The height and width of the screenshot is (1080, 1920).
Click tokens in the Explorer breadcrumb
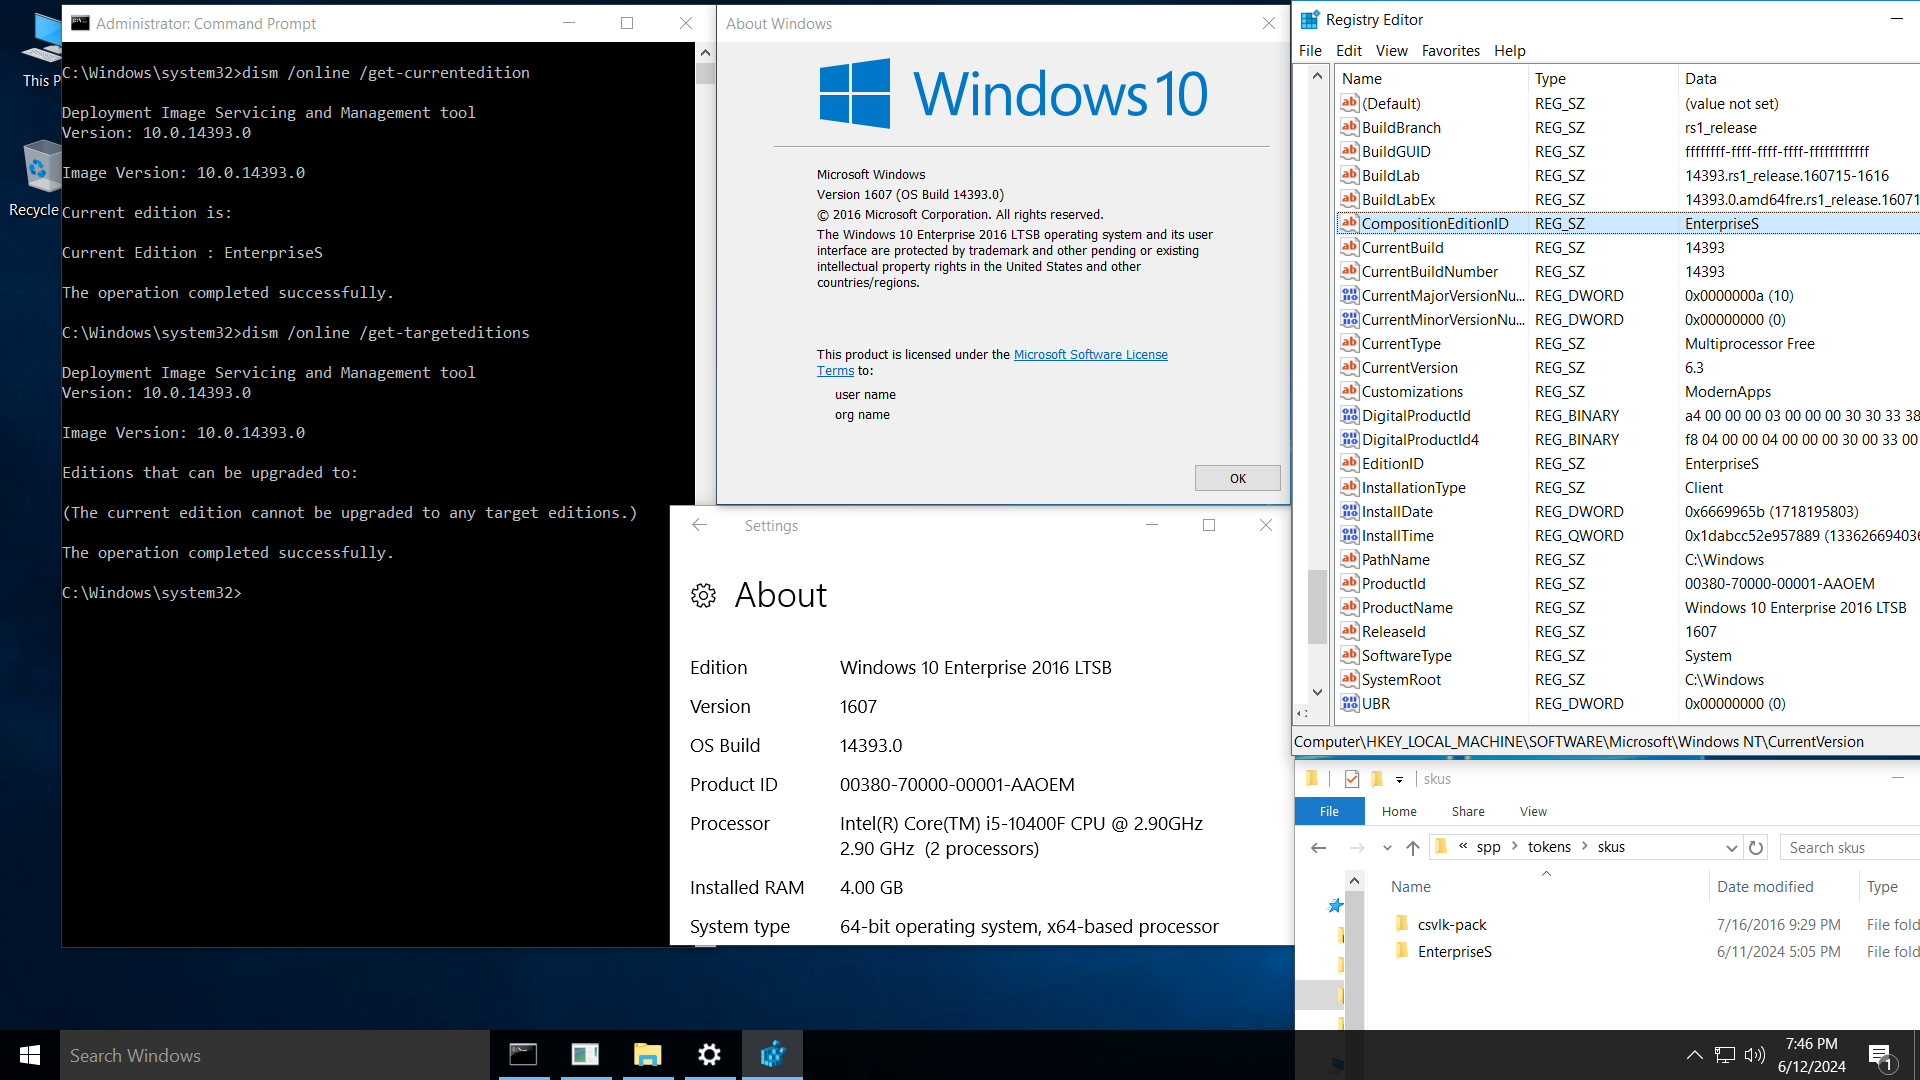coord(1549,848)
